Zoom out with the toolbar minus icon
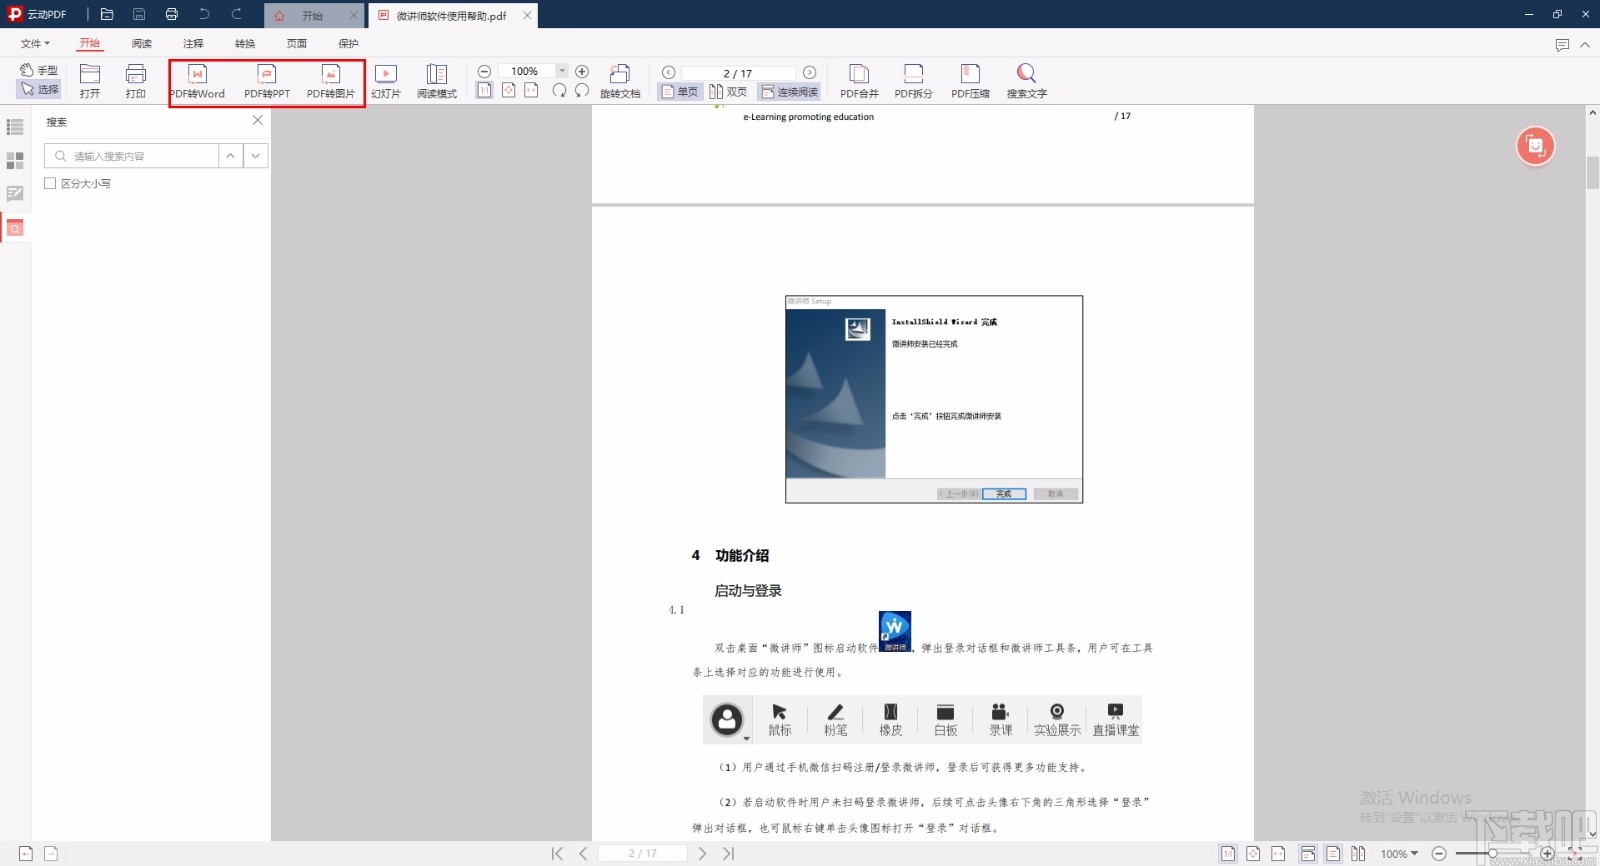 tap(484, 71)
